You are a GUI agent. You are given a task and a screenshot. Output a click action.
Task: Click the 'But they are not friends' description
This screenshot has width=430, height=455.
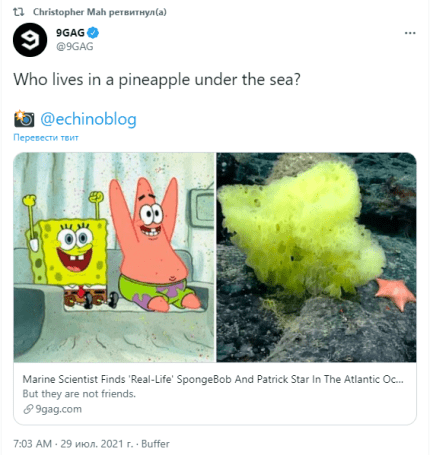(79, 394)
